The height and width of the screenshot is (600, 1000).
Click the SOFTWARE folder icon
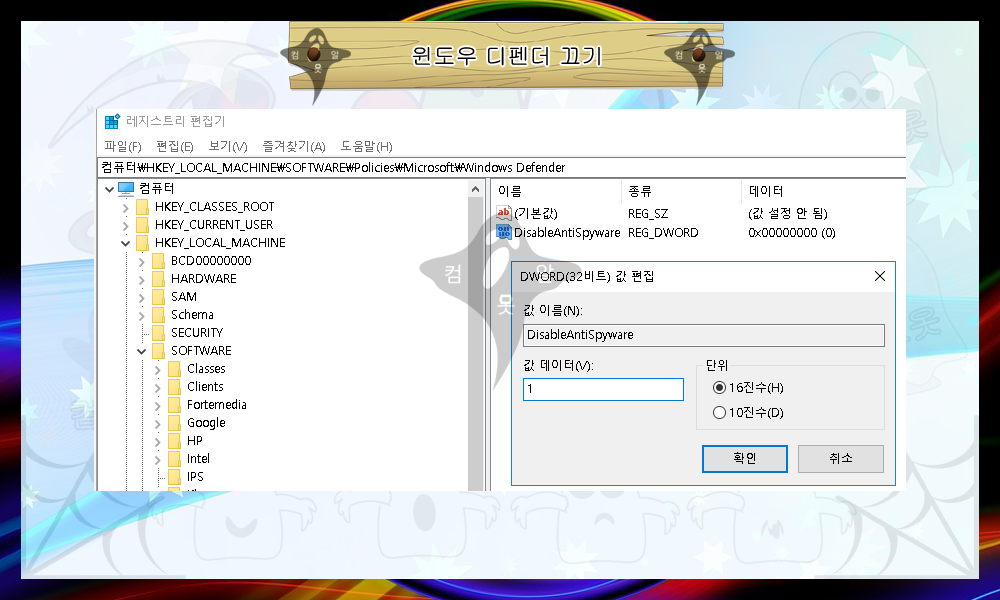click(159, 351)
